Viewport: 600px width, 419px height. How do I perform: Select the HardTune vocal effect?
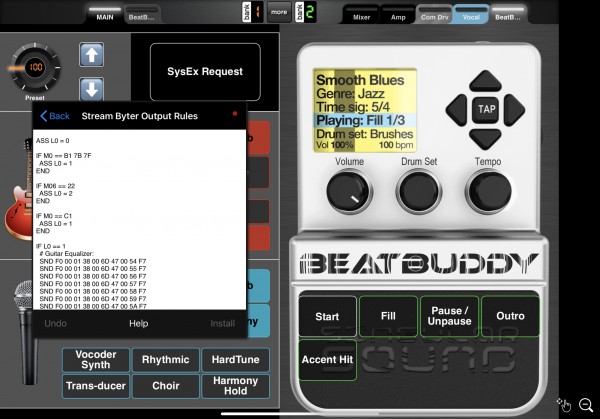[x=235, y=360]
